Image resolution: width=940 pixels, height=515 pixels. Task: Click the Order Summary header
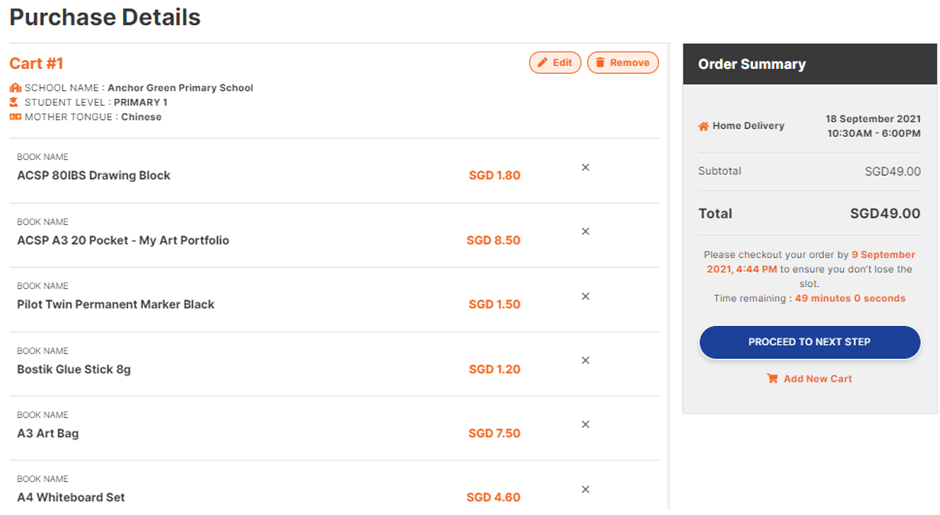tap(810, 64)
